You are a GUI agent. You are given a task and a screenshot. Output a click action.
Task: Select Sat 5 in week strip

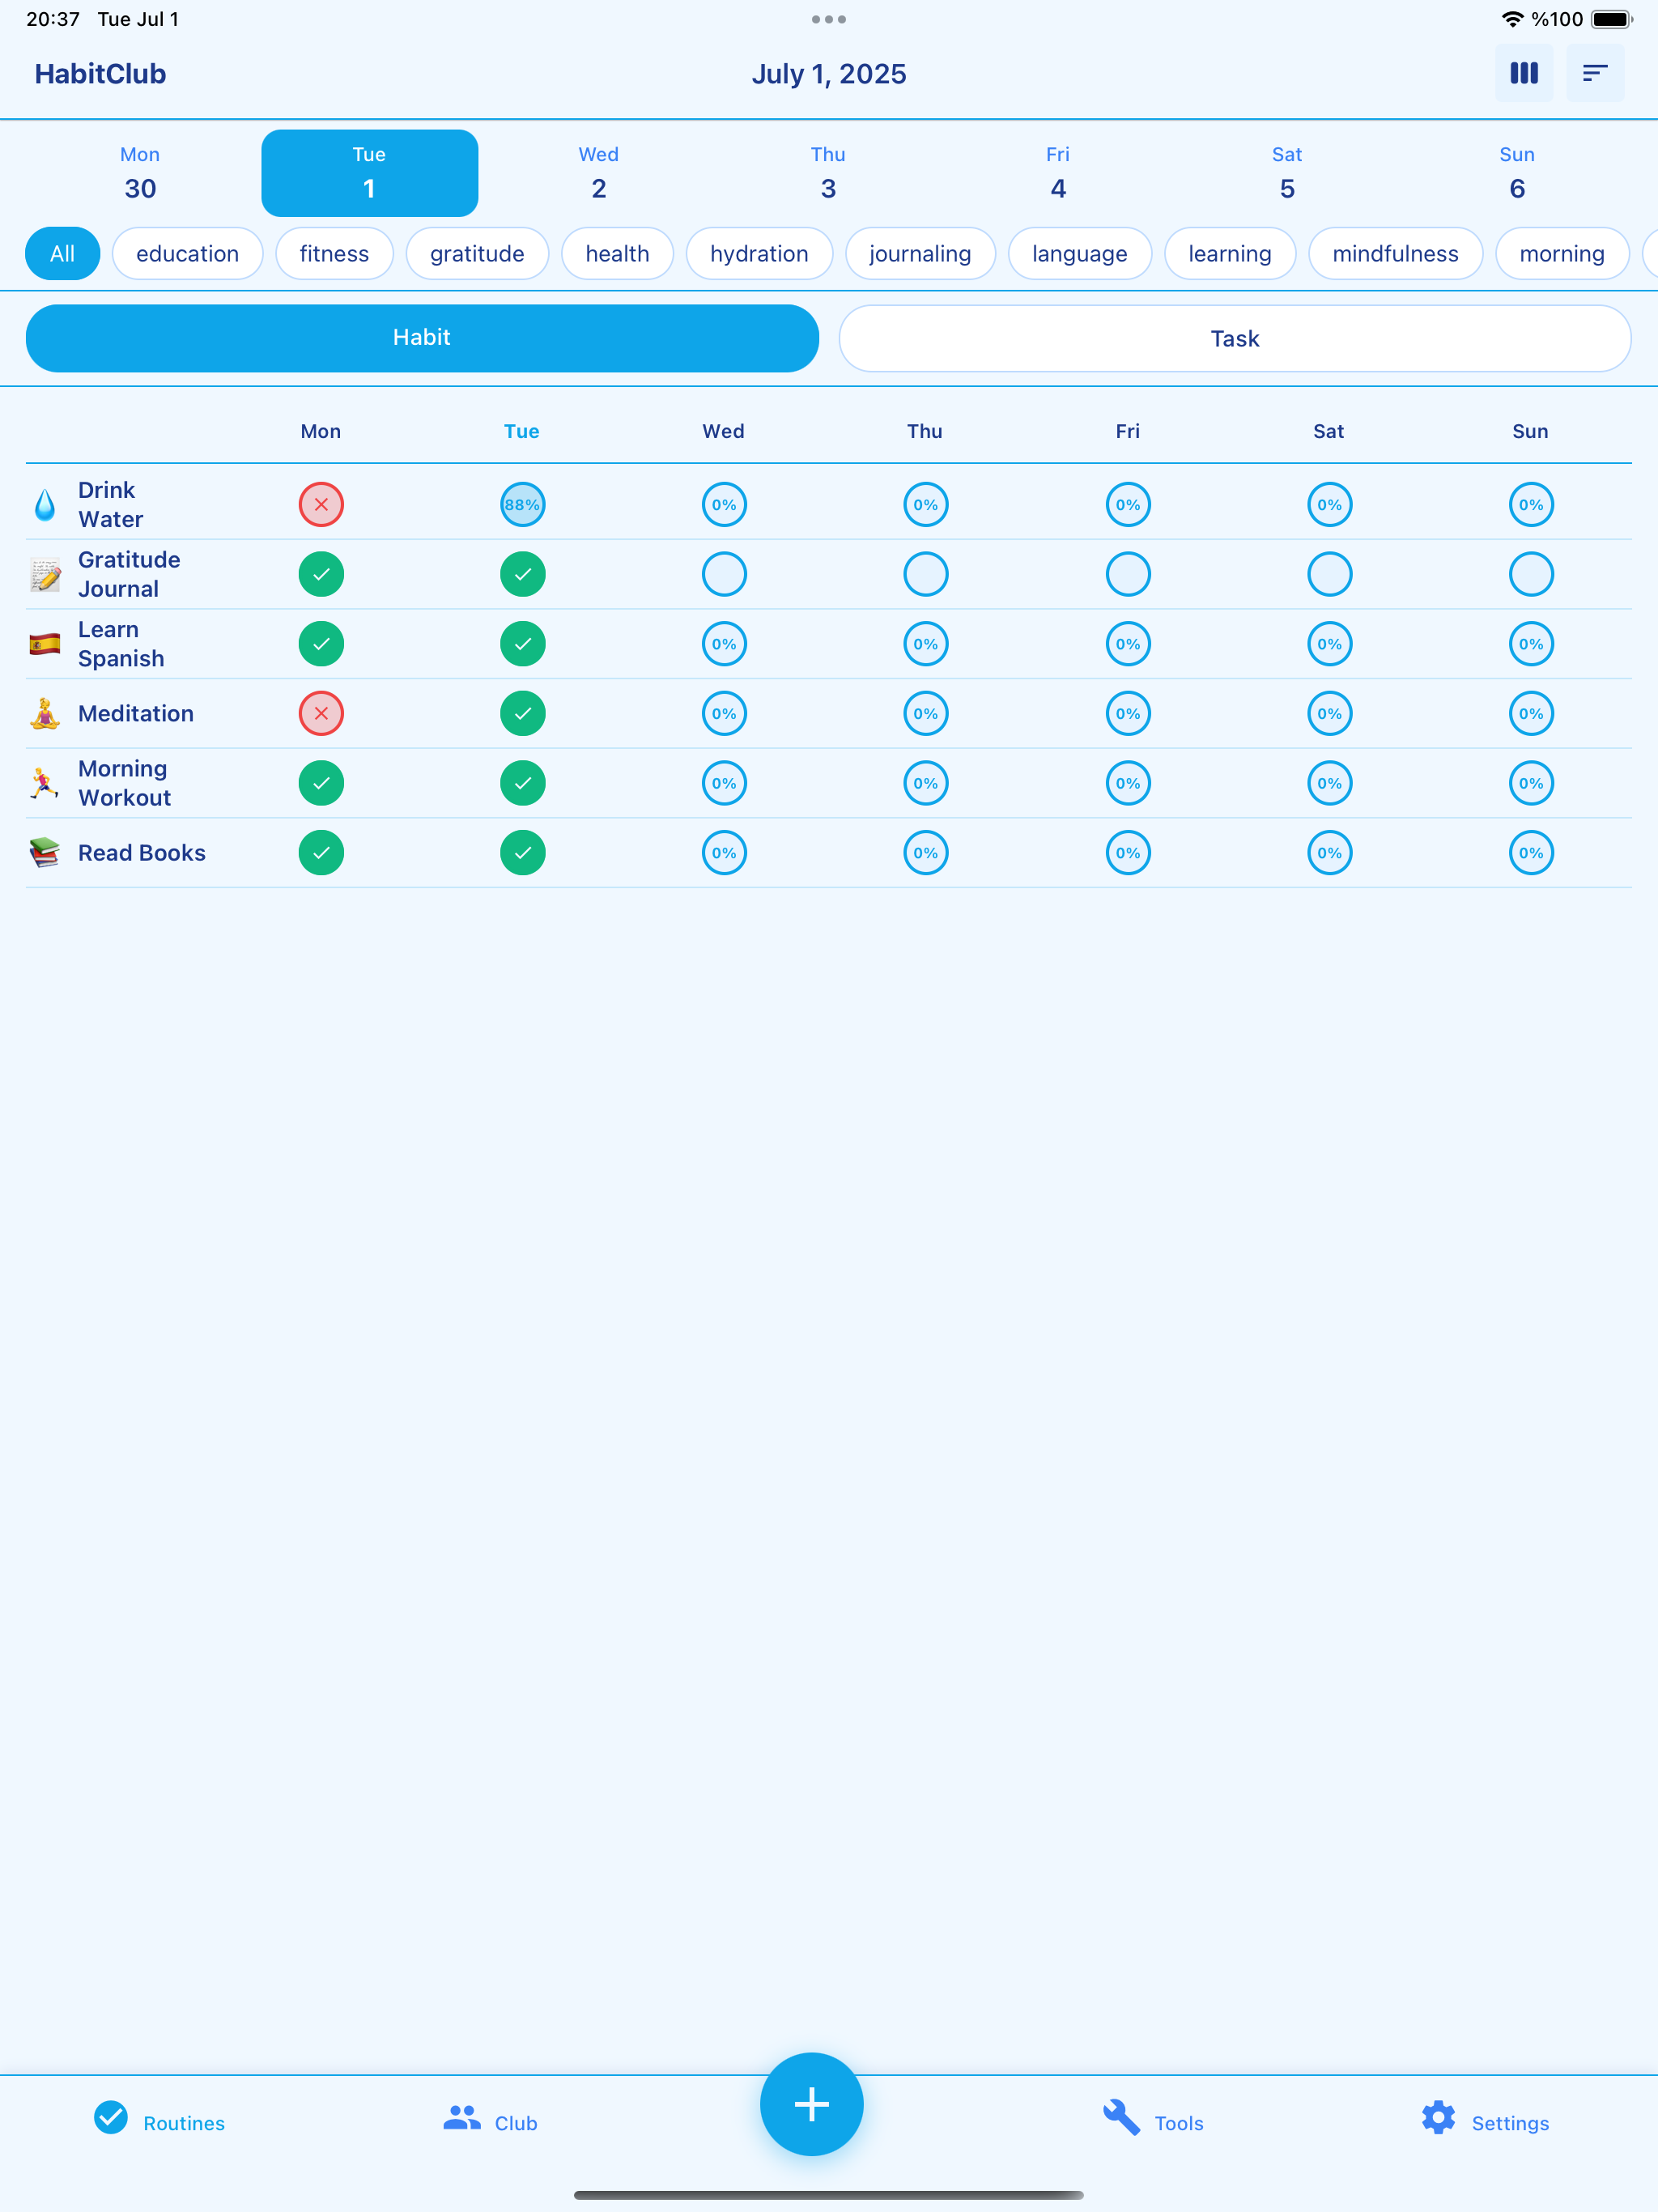(x=1287, y=173)
